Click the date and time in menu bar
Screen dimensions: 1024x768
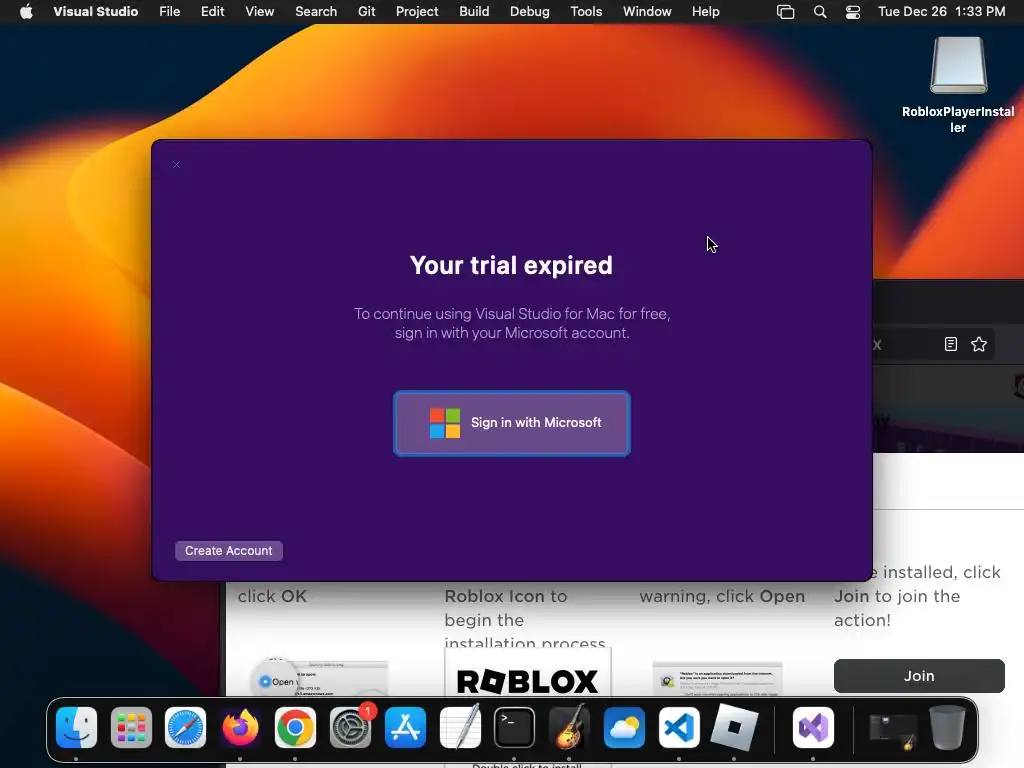pos(941,11)
